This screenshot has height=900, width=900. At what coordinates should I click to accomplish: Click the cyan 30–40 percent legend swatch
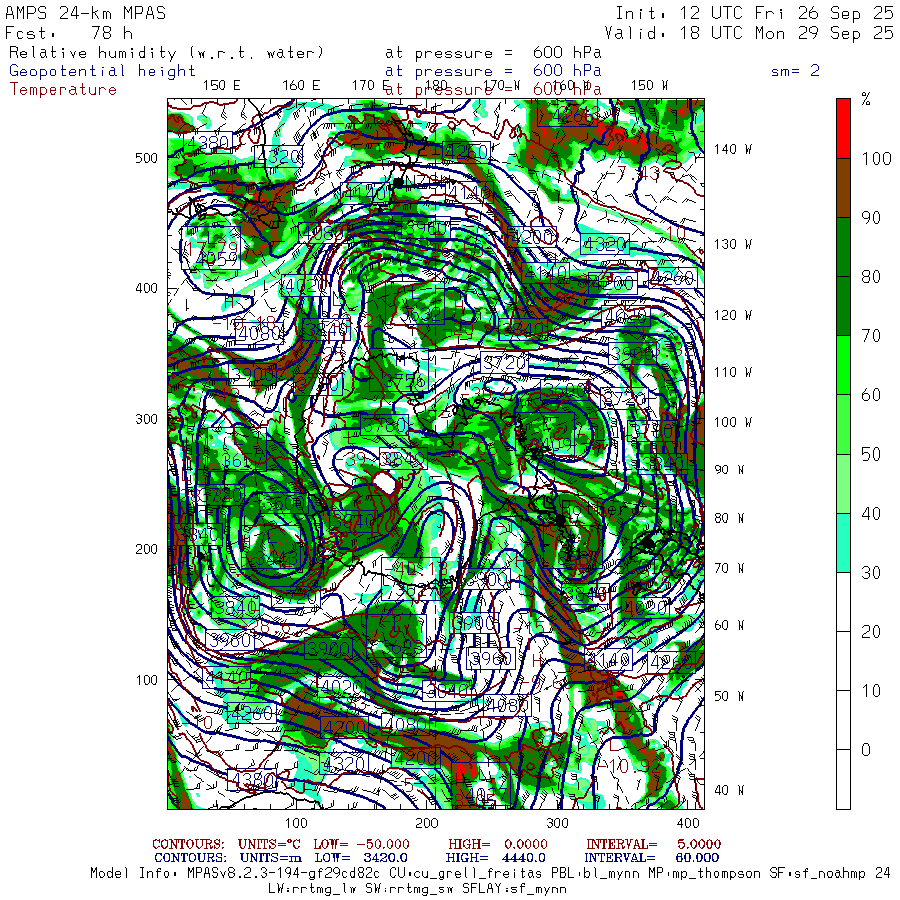pos(843,543)
